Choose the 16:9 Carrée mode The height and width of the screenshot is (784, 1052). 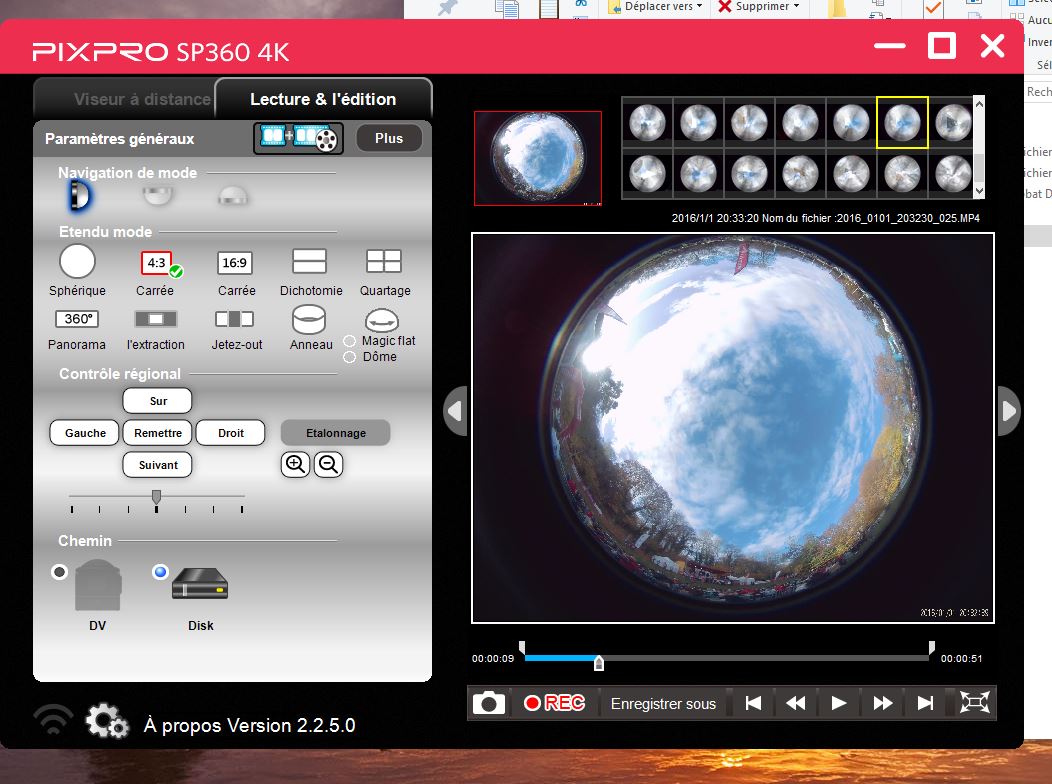click(x=235, y=262)
